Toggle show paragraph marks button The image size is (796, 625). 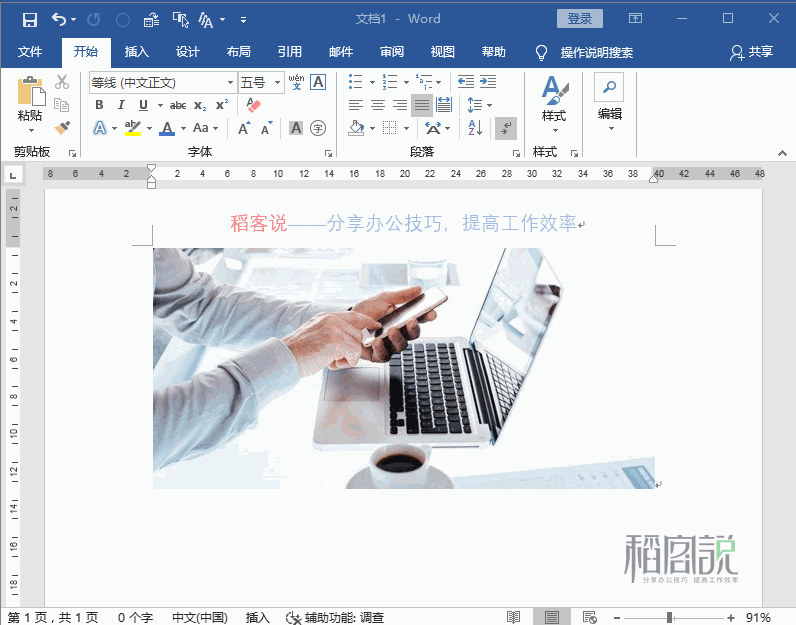506,128
